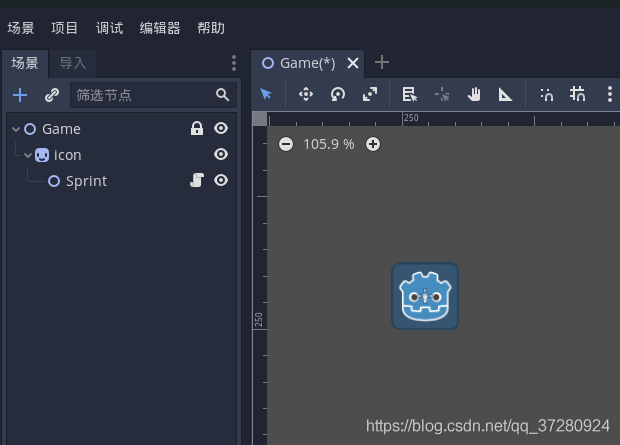Collapse the Game root node
Viewport: 620px width, 445px height.
coord(16,129)
